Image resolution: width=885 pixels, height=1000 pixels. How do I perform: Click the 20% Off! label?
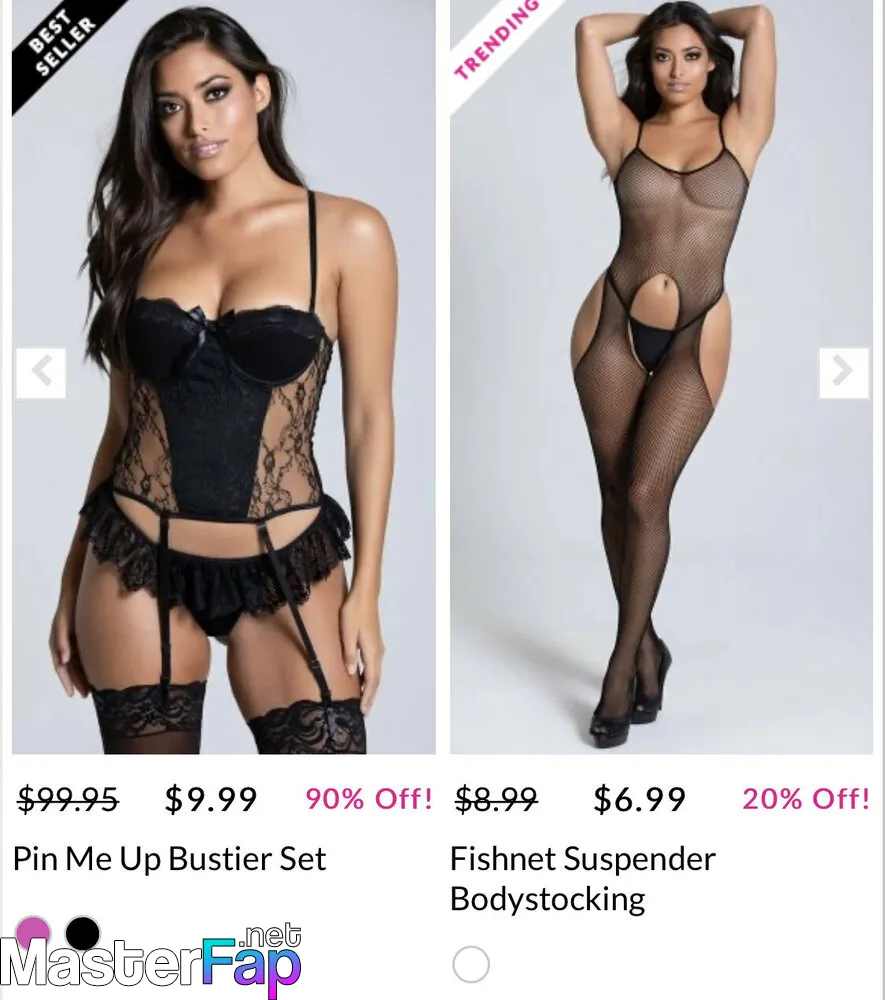(x=806, y=798)
